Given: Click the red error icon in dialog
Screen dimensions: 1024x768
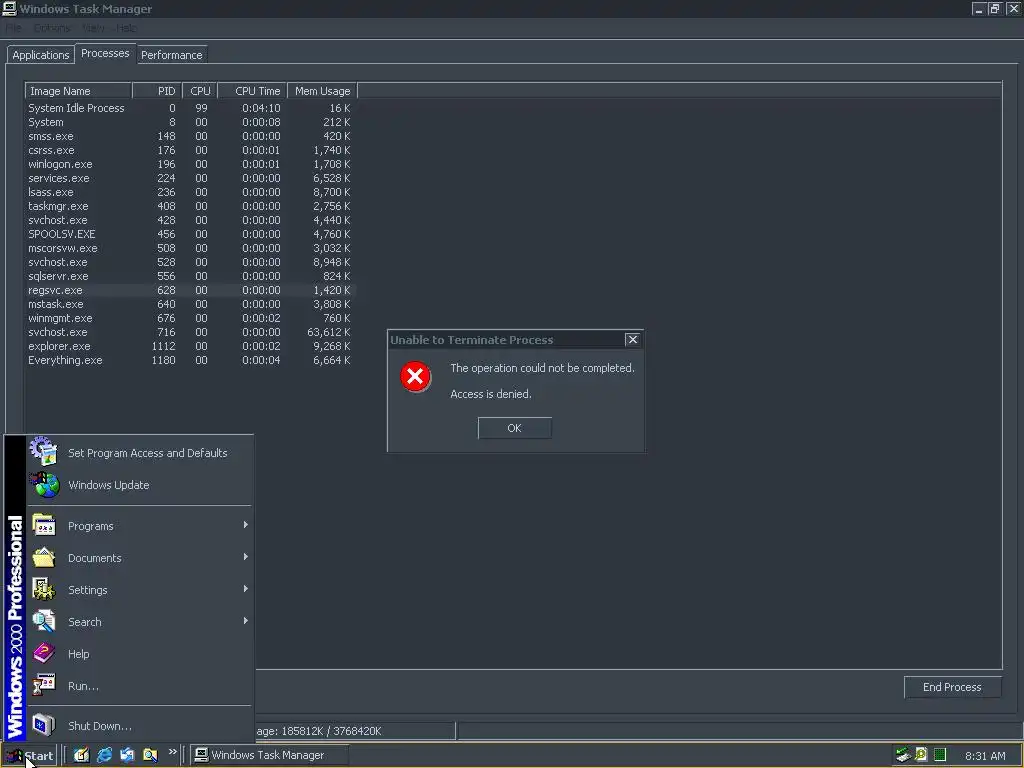Looking at the screenshot, I should click(415, 376).
